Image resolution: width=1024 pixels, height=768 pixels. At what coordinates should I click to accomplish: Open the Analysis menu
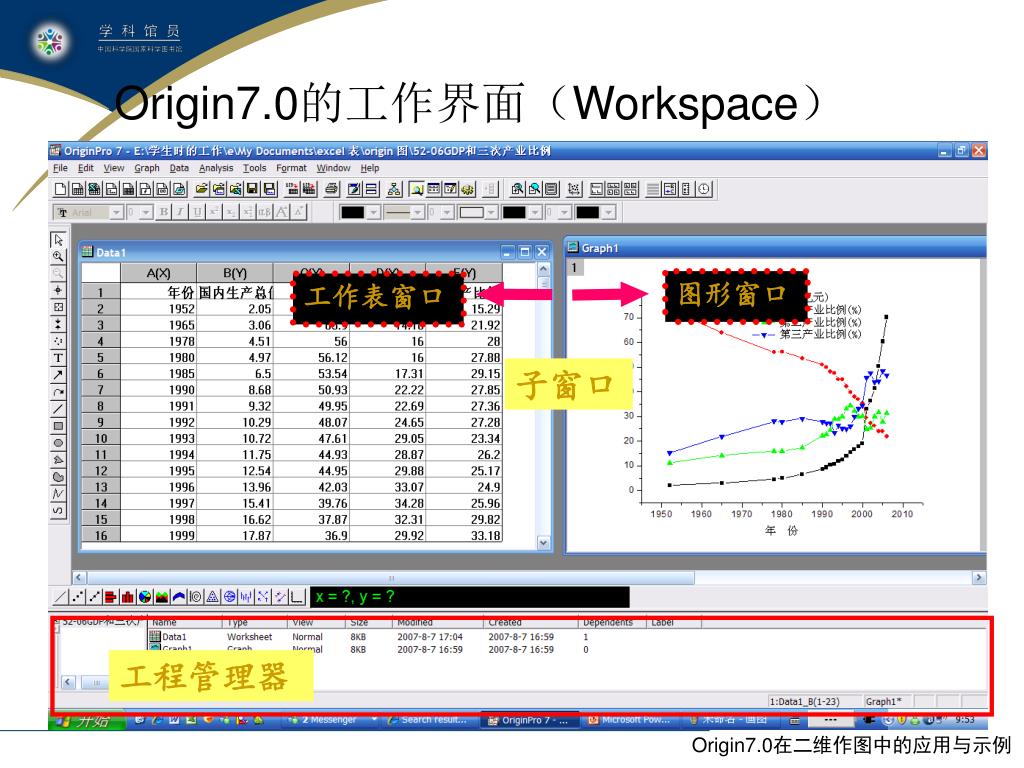[216, 168]
